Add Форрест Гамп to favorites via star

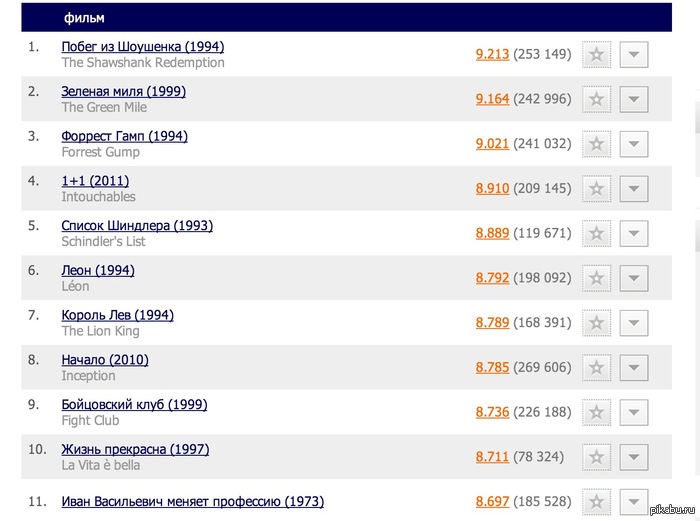[596, 144]
